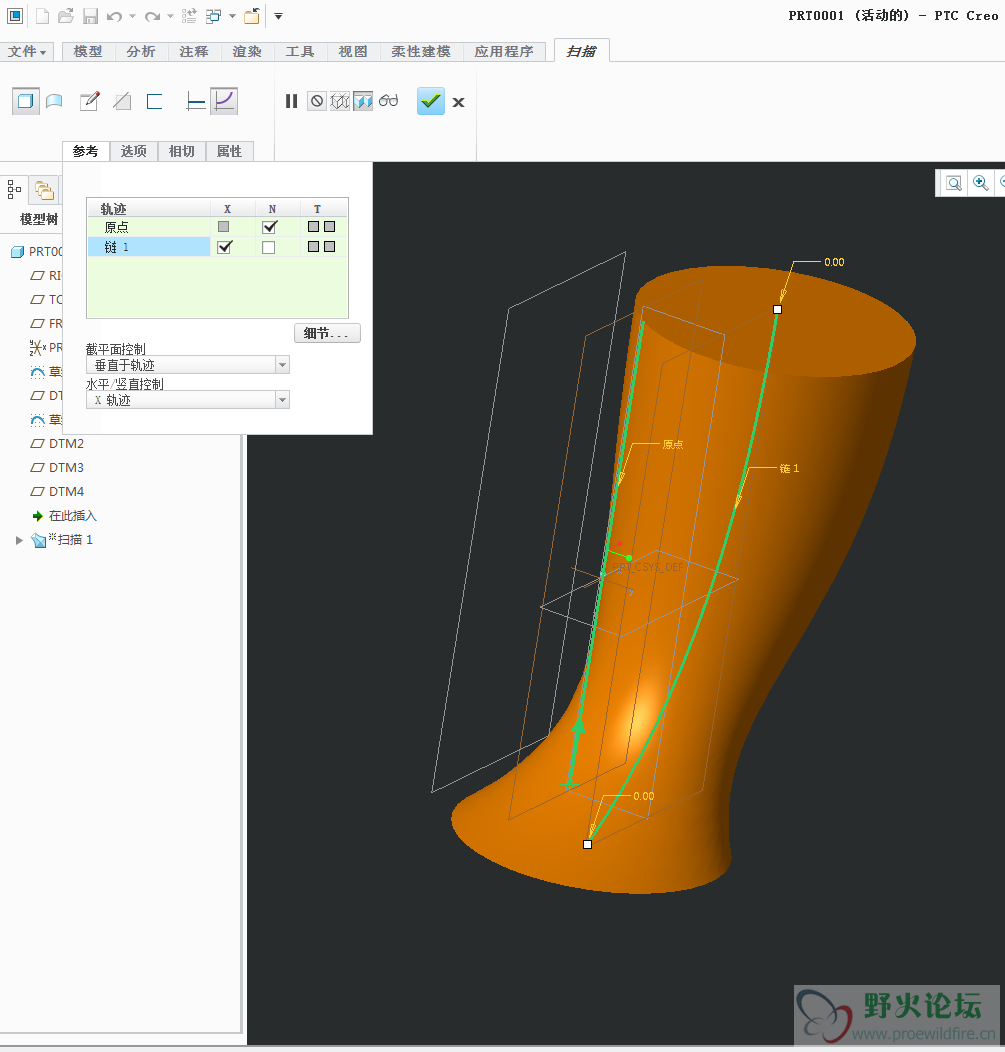
Task: Select sweep as surface icon
Action: click(x=54, y=101)
